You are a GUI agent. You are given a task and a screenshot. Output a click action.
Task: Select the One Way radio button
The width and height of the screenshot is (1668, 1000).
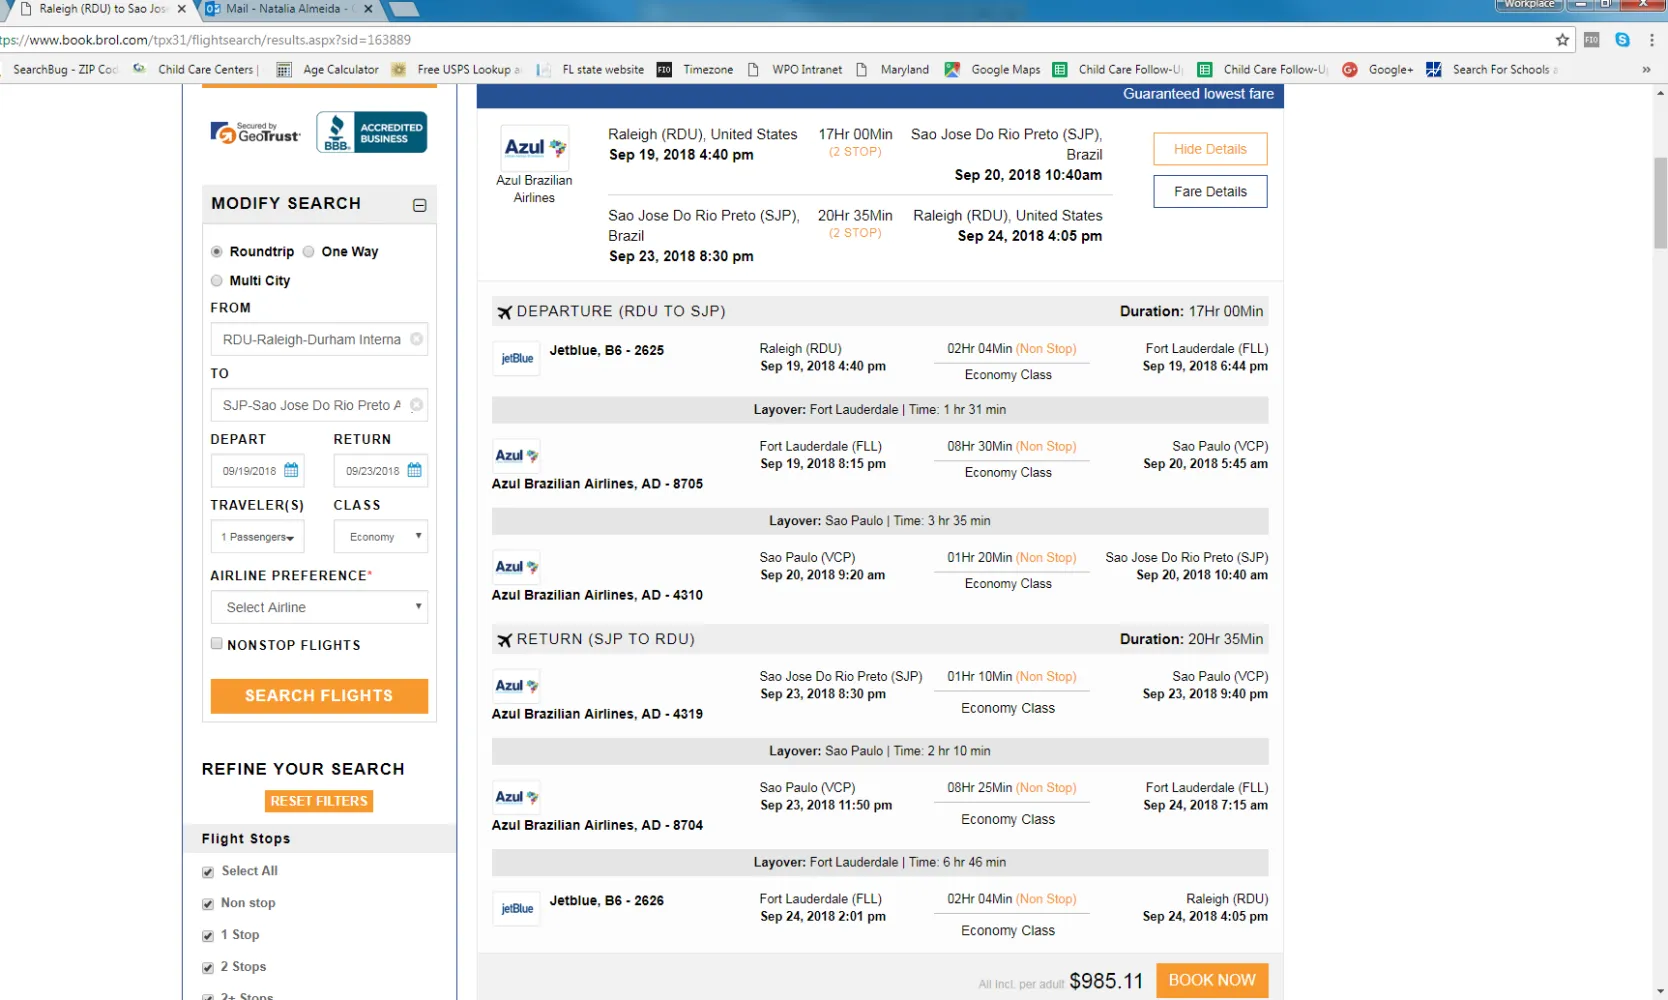[309, 252]
